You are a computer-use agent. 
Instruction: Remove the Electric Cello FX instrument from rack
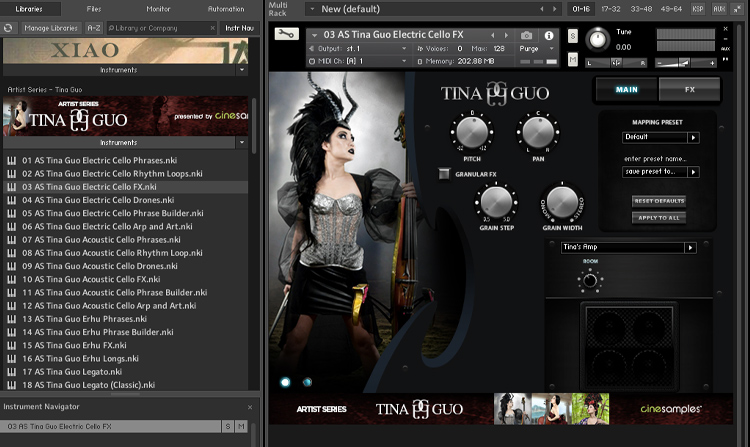point(725,29)
